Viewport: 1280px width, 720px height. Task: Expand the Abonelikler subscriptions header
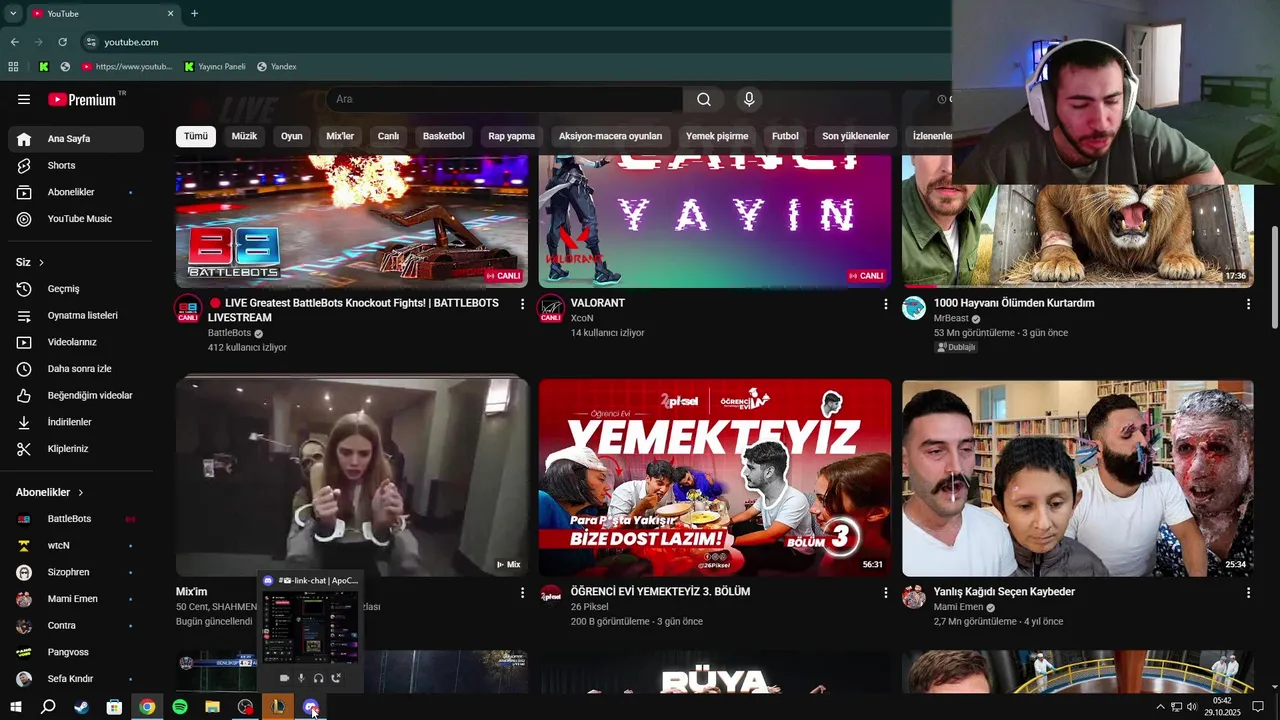pyautogui.click(x=50, y=492)
